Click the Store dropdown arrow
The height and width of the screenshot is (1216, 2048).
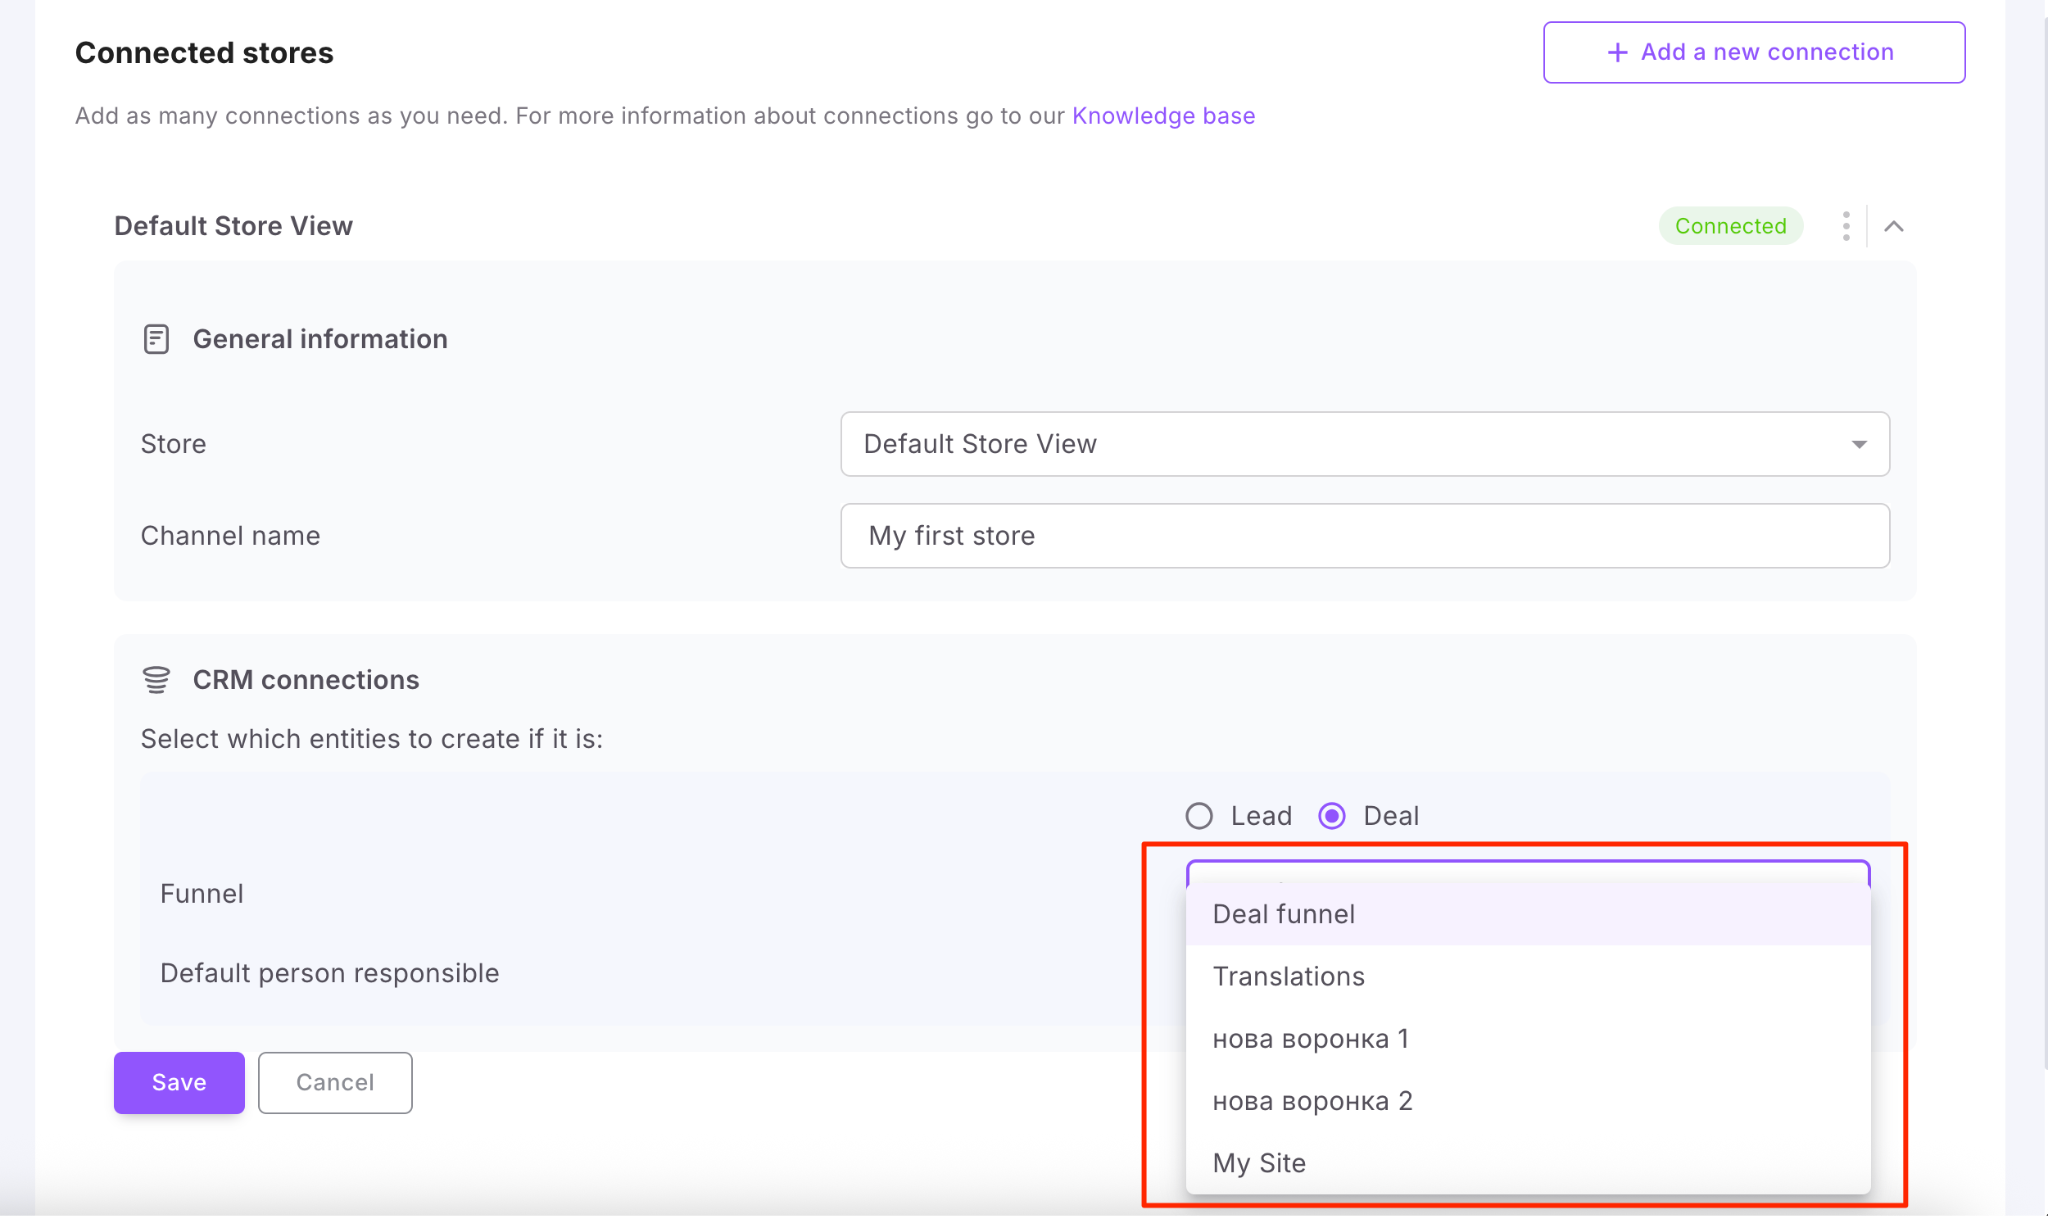point(1858,444)
